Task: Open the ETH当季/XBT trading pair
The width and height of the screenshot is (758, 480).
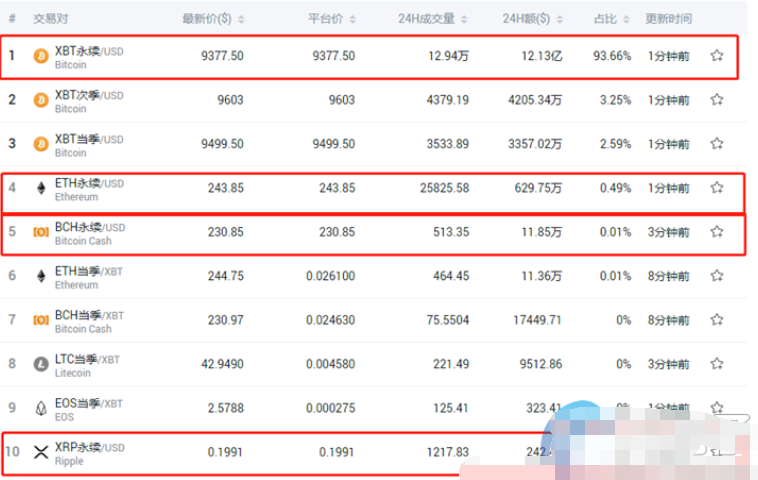Action: (x=88, y=271)
